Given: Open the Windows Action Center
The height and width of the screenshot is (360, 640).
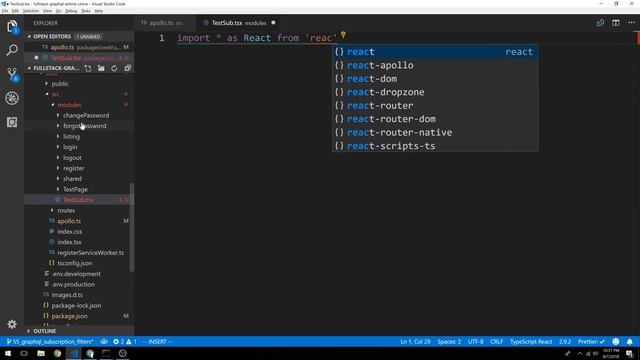Looking at the screenshot, I should pos(629,353).
